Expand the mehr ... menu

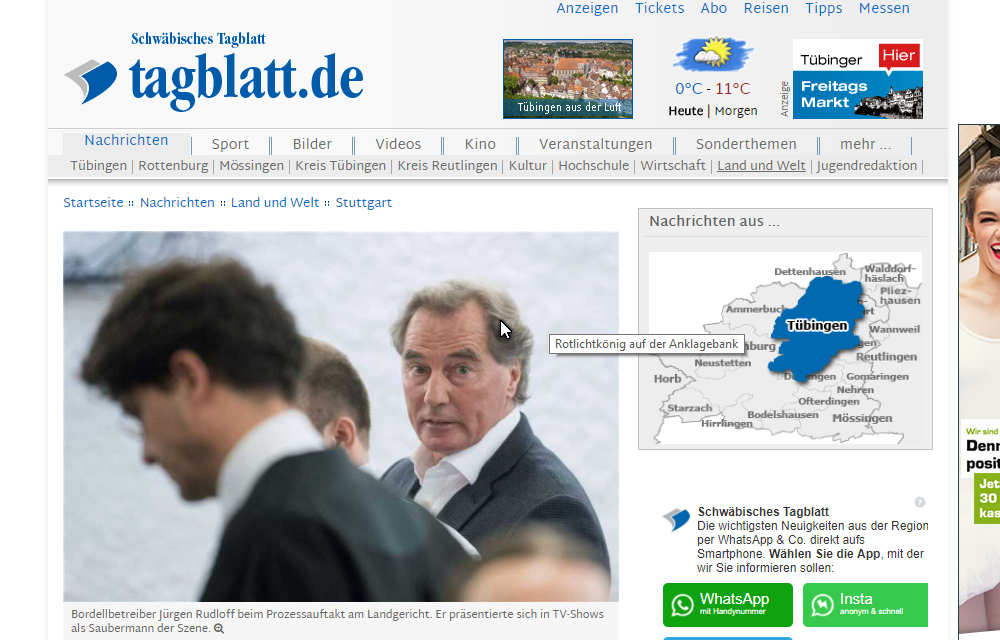coord(866,145)
